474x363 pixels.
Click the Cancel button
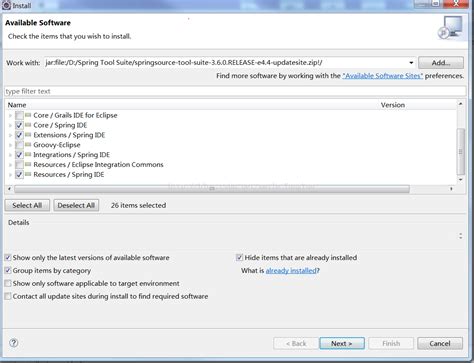[x=440, y=343]
